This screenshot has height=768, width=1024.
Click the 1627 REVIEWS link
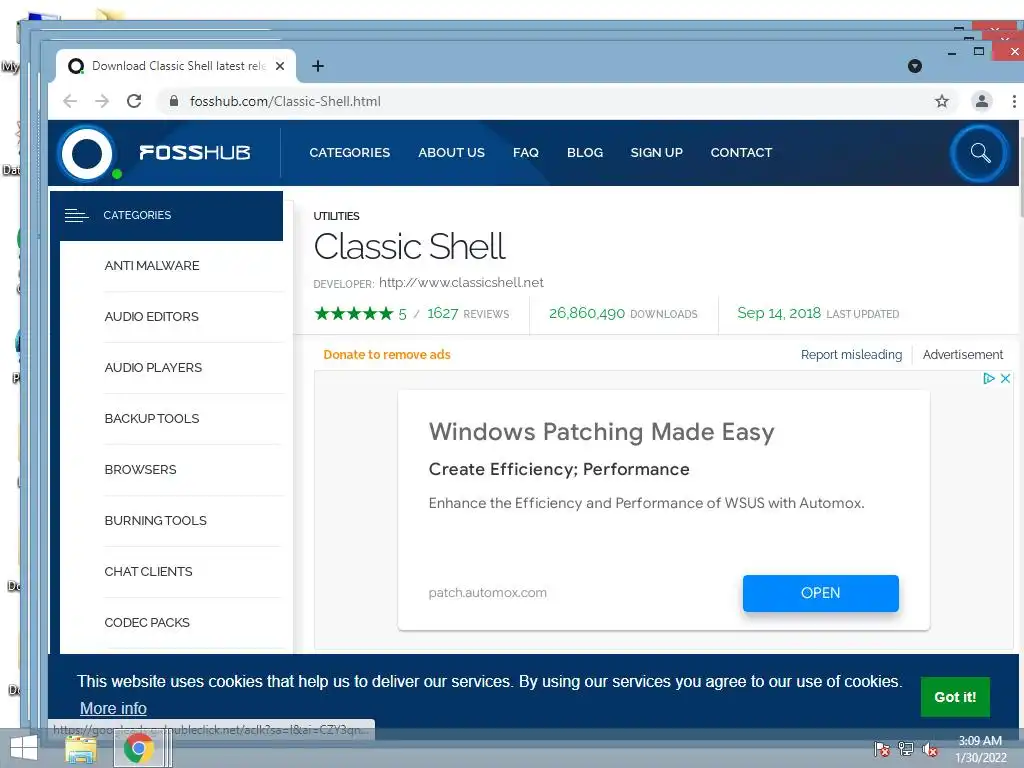pos(468,313)
